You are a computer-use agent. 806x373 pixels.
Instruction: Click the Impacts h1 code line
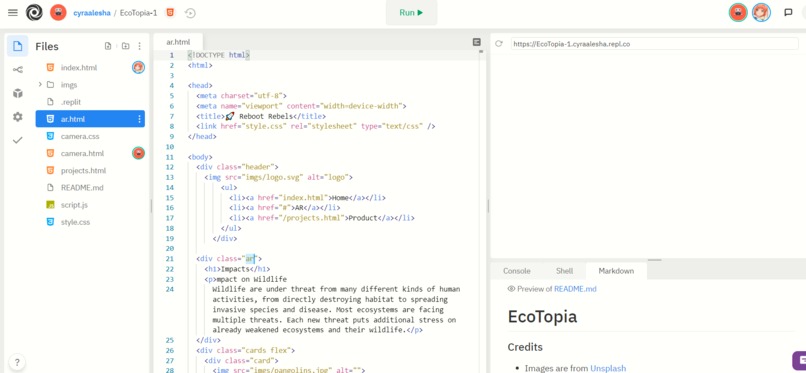(237, 269)
